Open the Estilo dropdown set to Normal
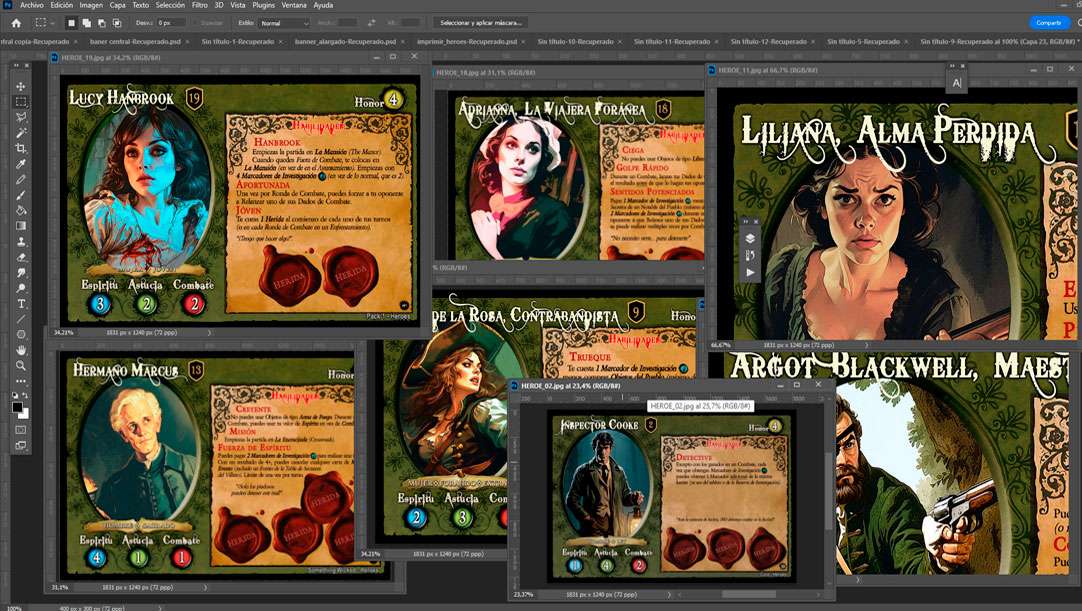The image size is (1082, 611). tap(284, 22)
